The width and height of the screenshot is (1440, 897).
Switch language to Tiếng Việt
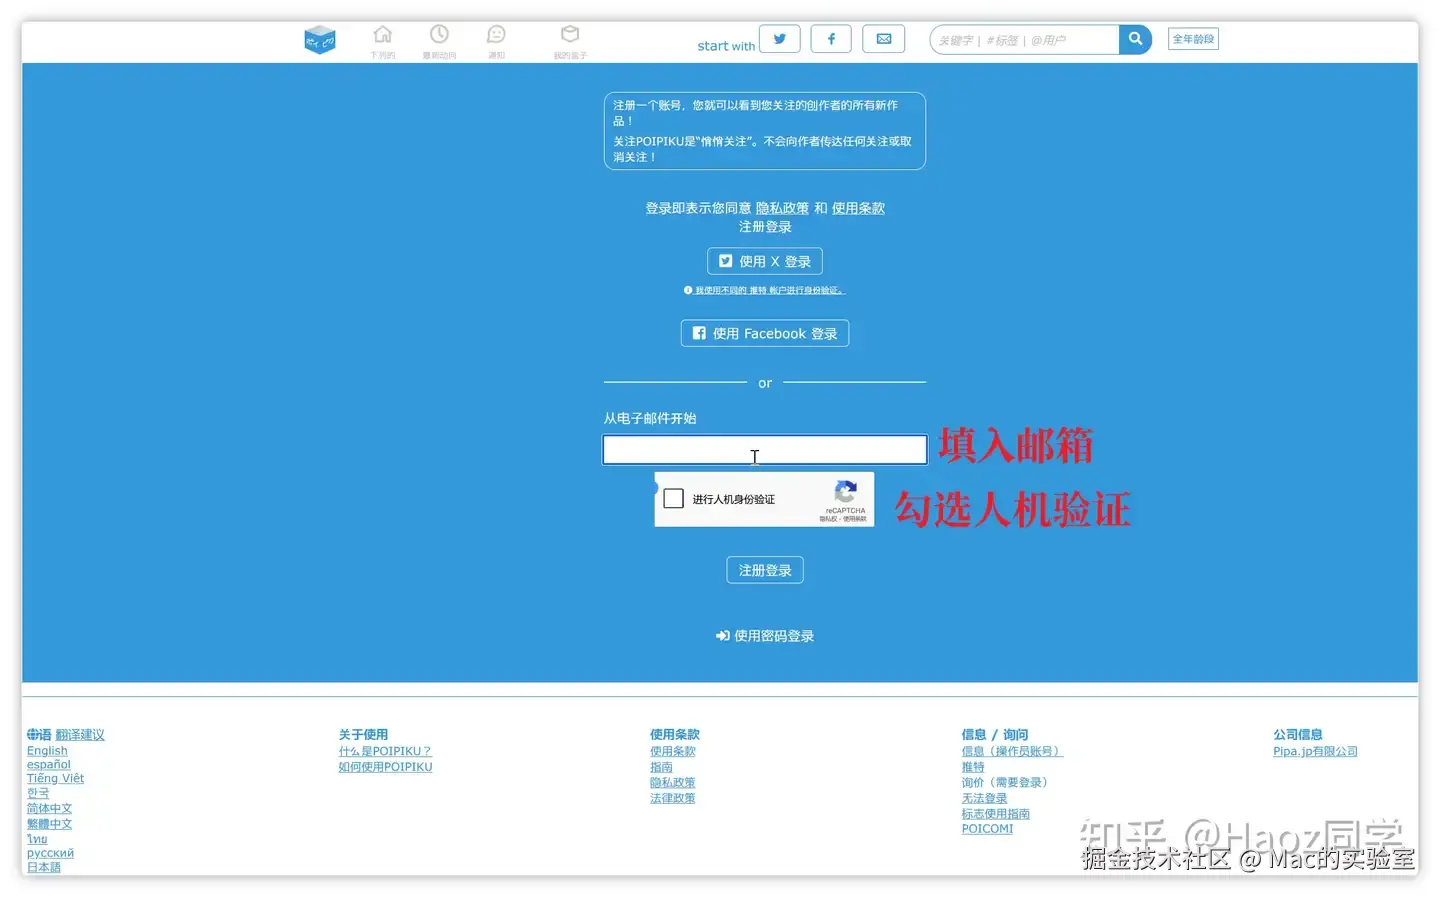(55, 779)
